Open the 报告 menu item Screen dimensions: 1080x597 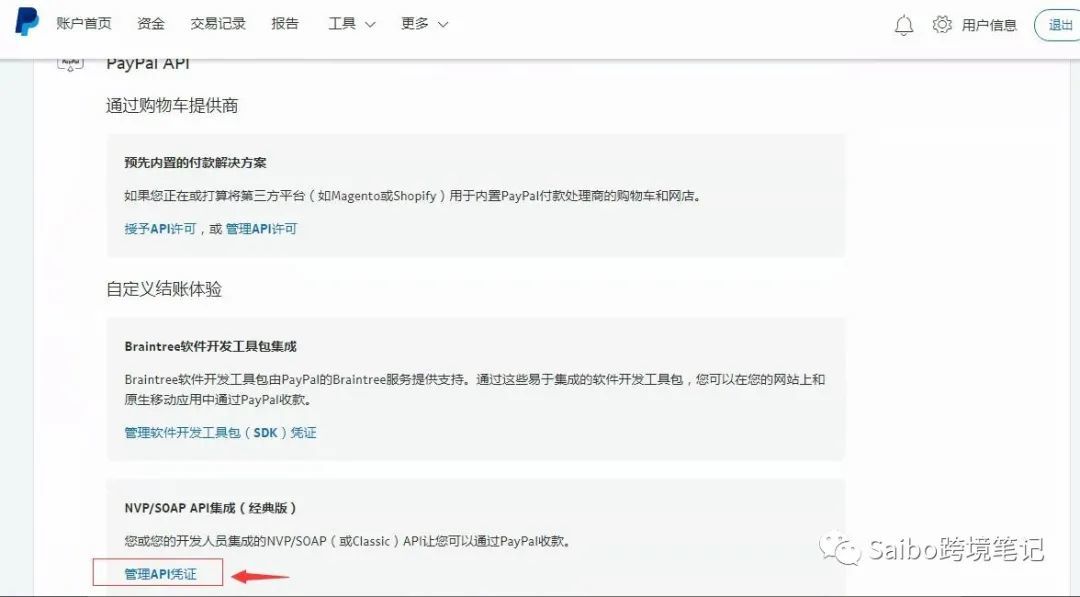point(285,23)
